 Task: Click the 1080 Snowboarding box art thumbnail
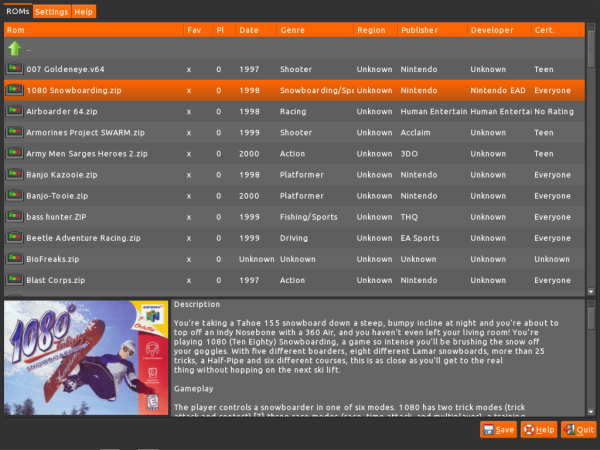coord(86,357)
